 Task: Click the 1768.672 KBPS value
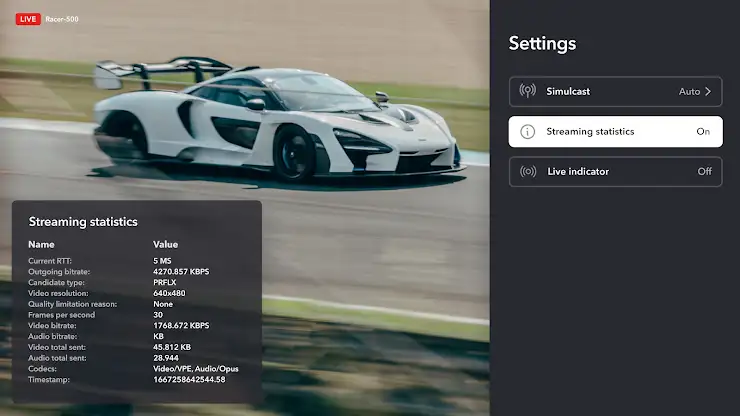point(181,325)
